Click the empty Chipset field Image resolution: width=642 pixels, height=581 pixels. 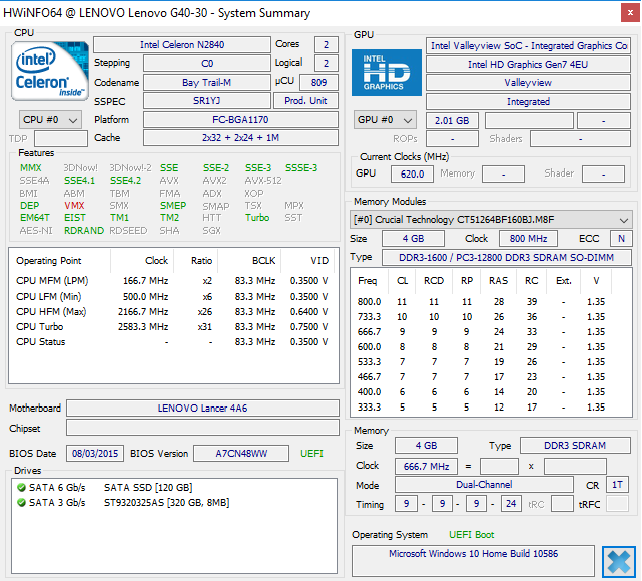(x=203, y=427)
